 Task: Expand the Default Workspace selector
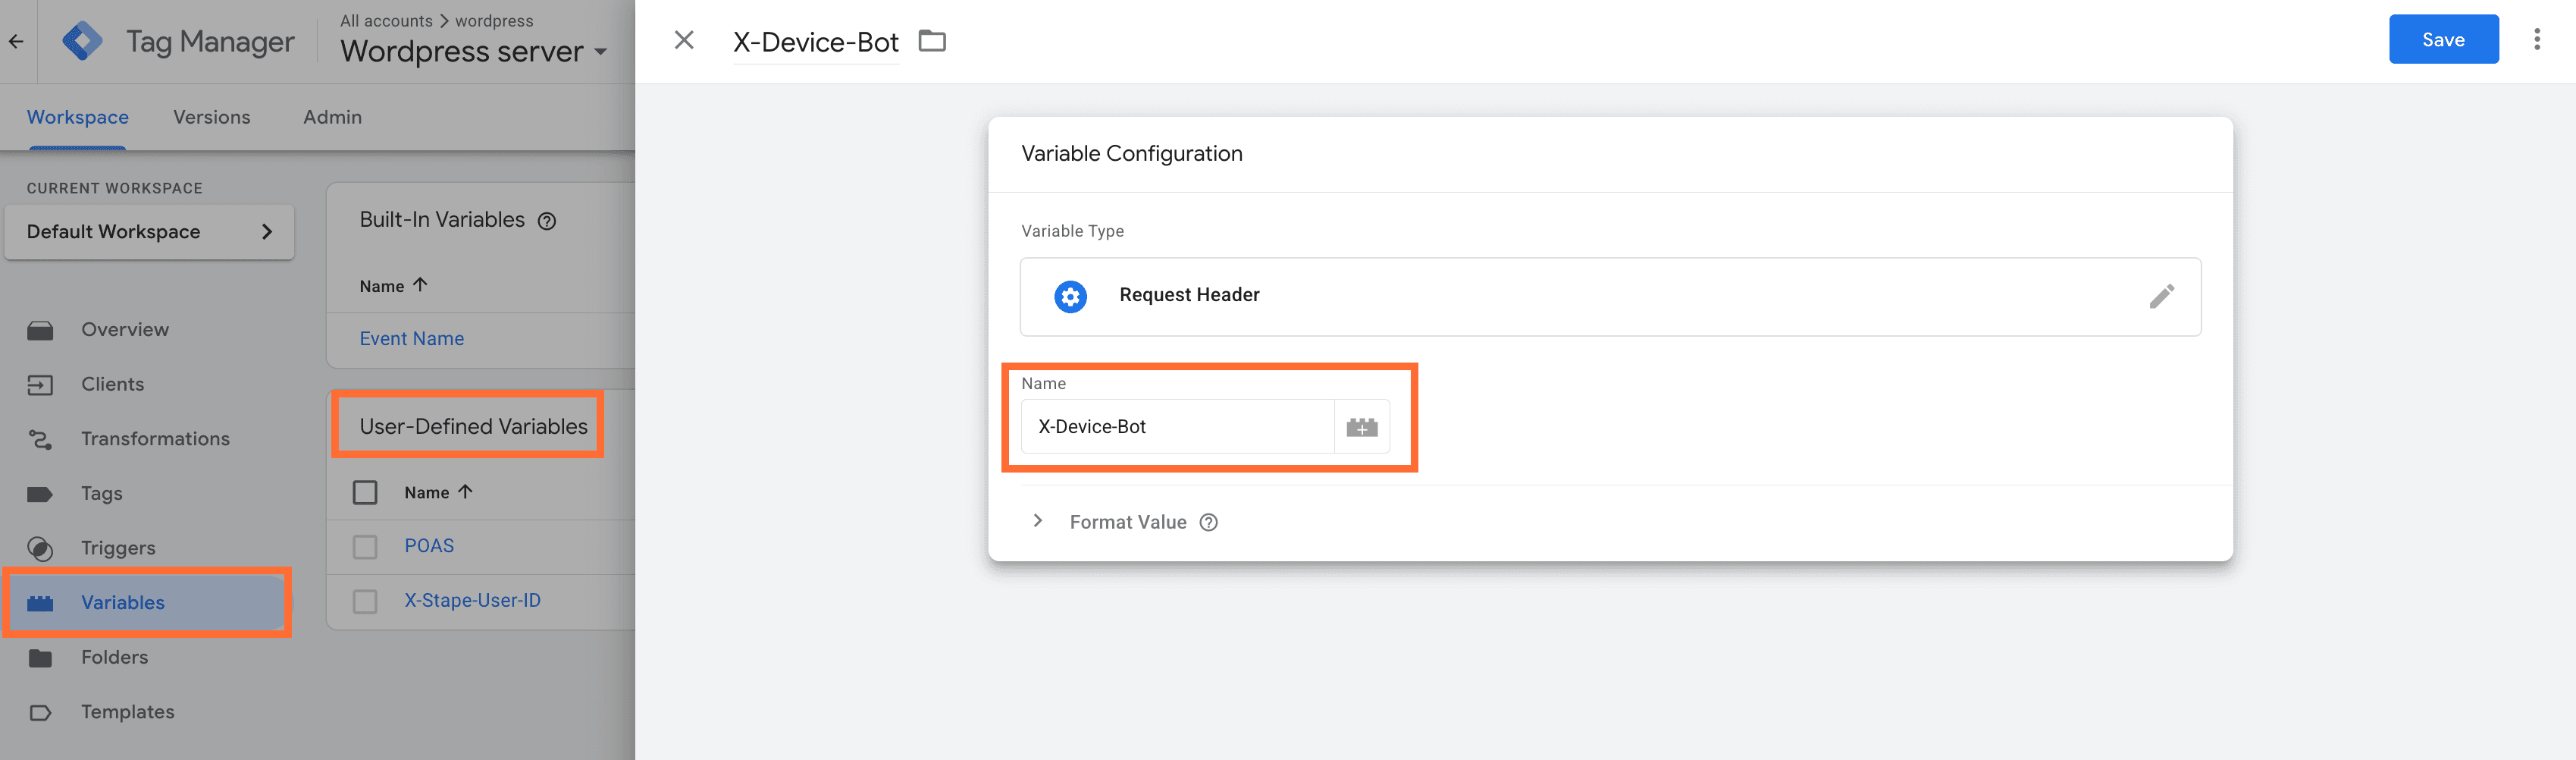[x=149, y=232]
